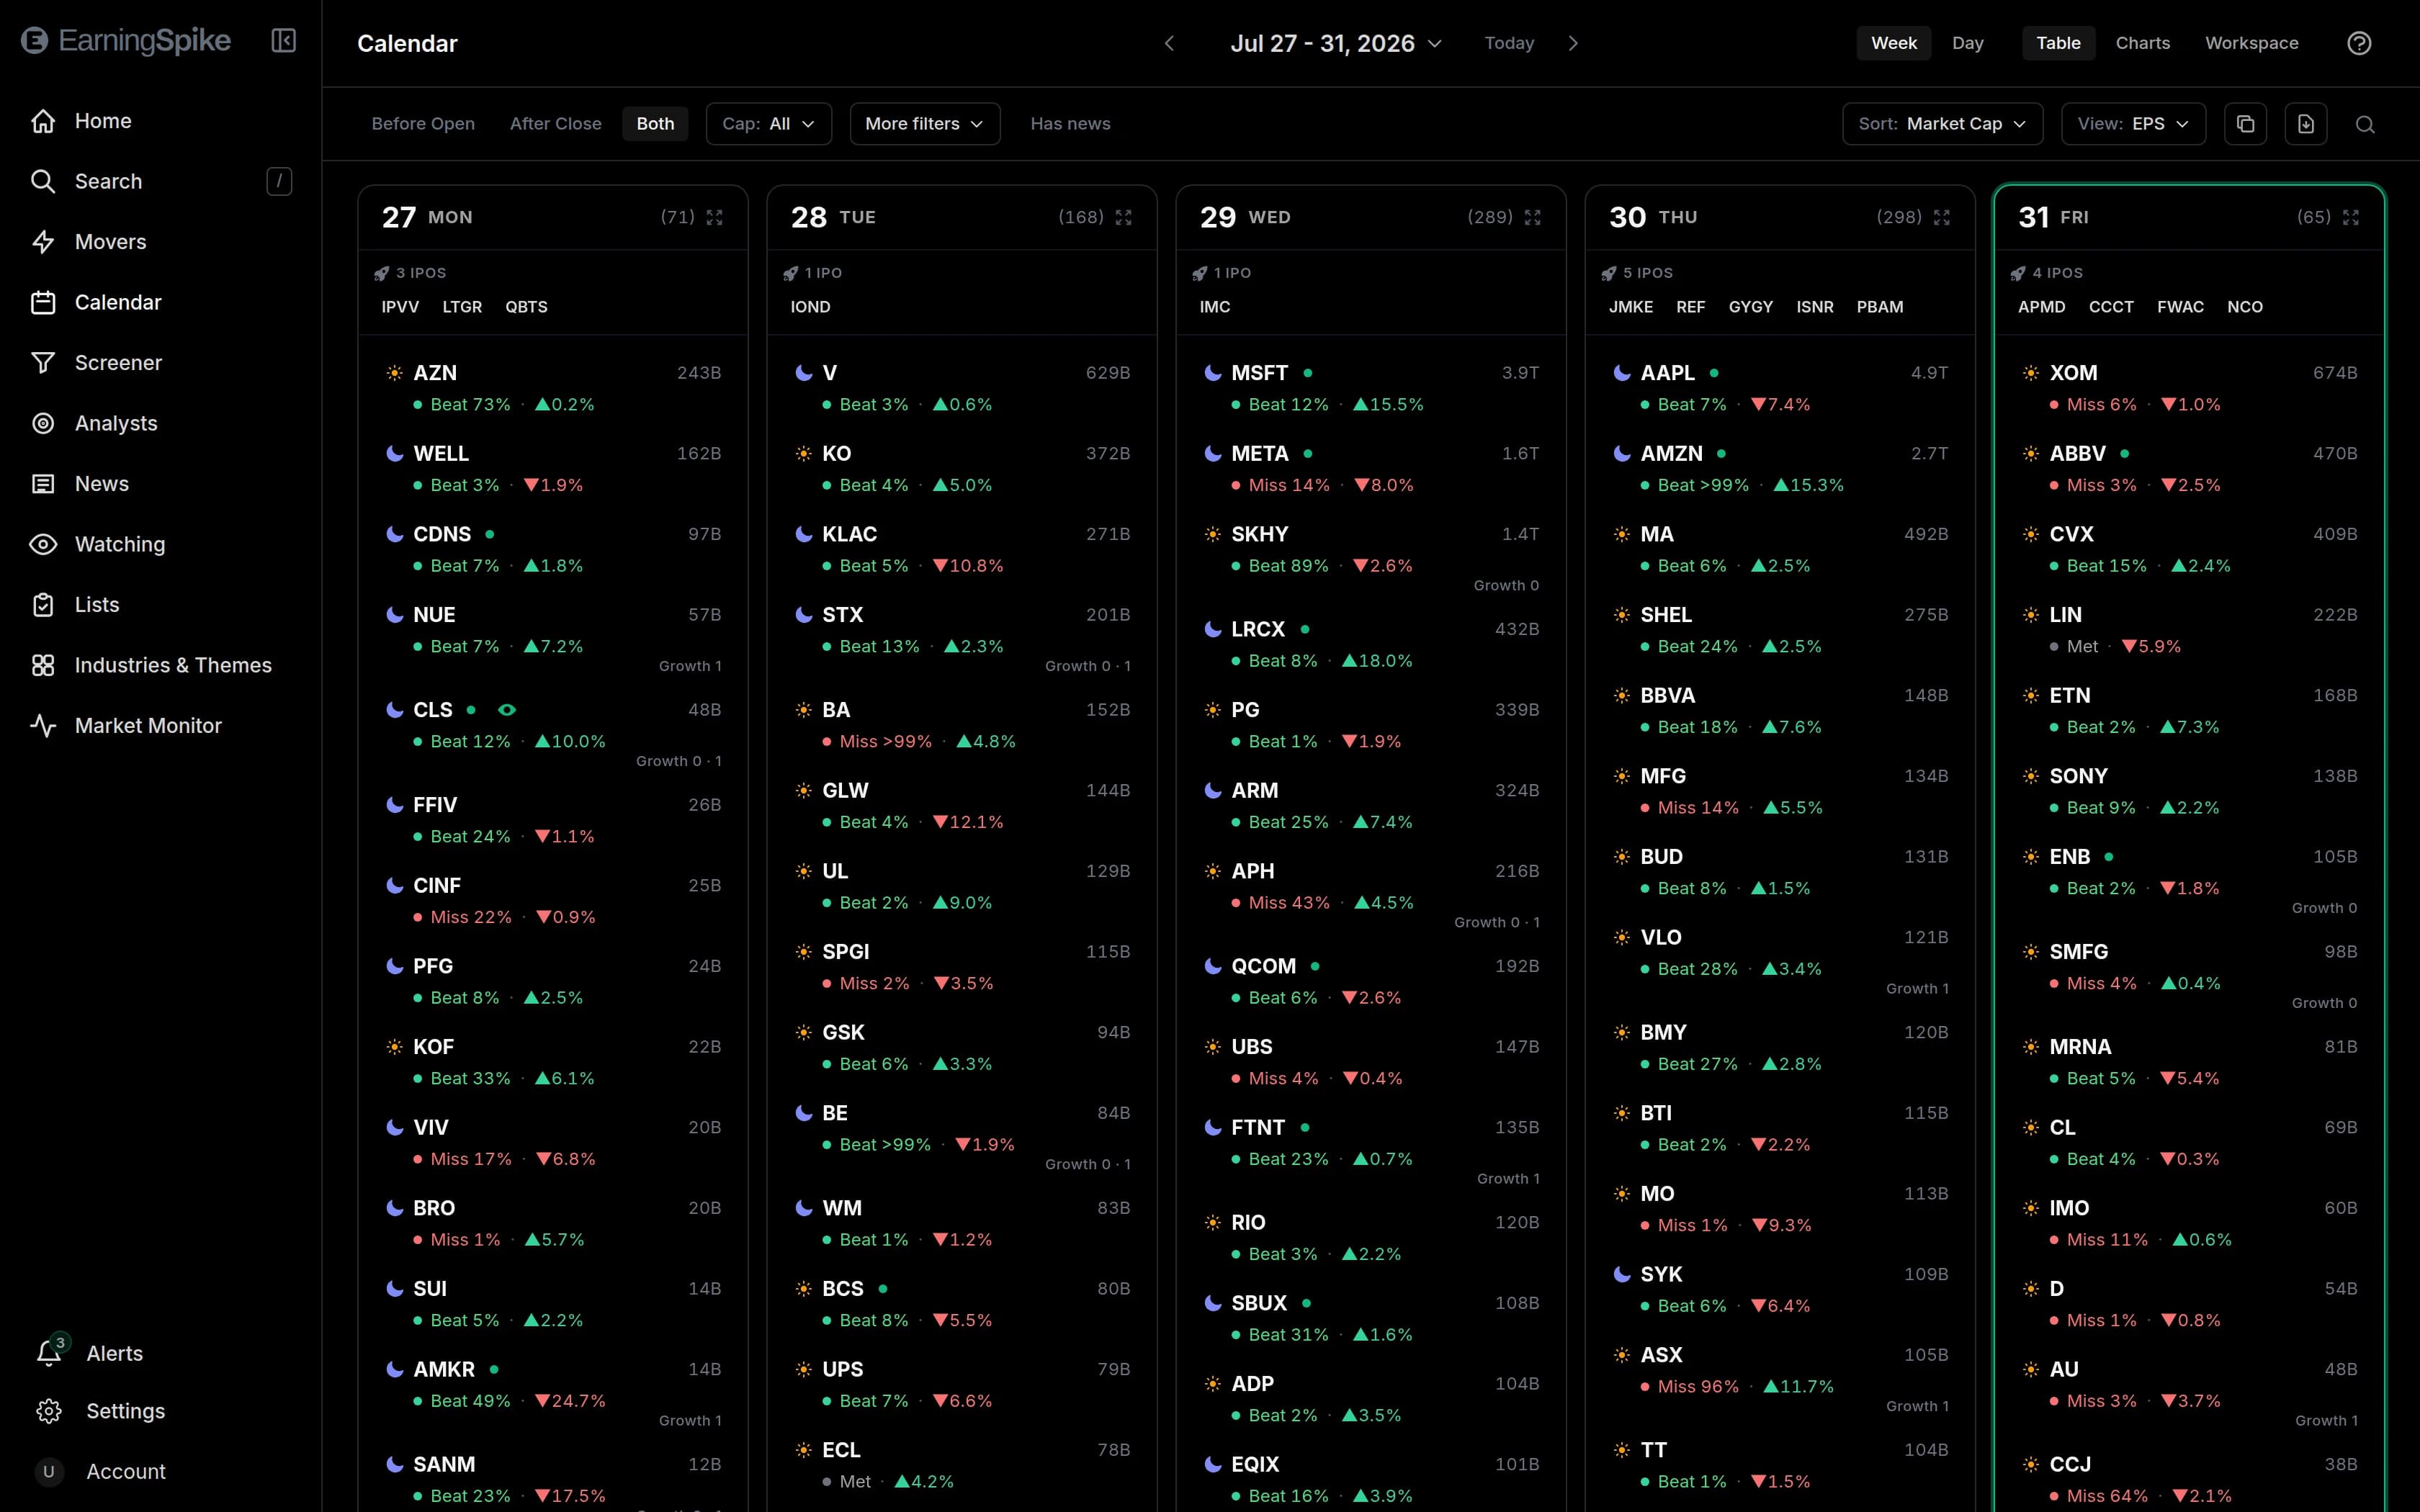Open Account in sidebar
2420x1512 pixels.
click(160, 1471)
